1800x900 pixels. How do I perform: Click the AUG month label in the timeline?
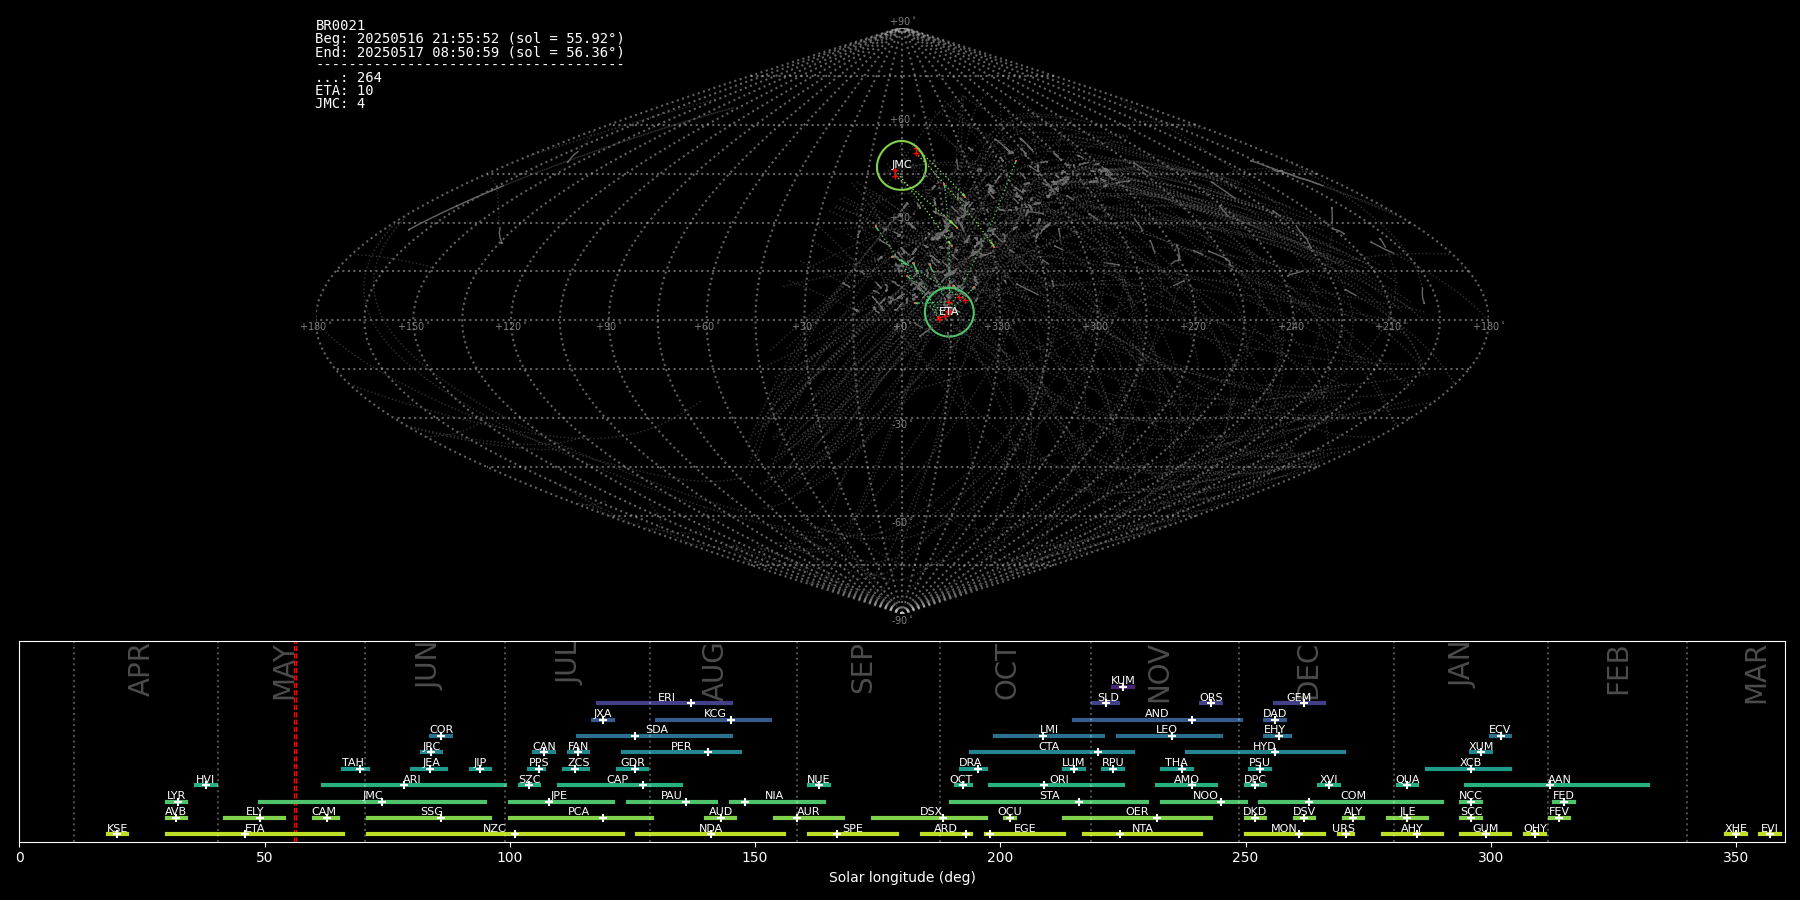(x=713, y=672)
